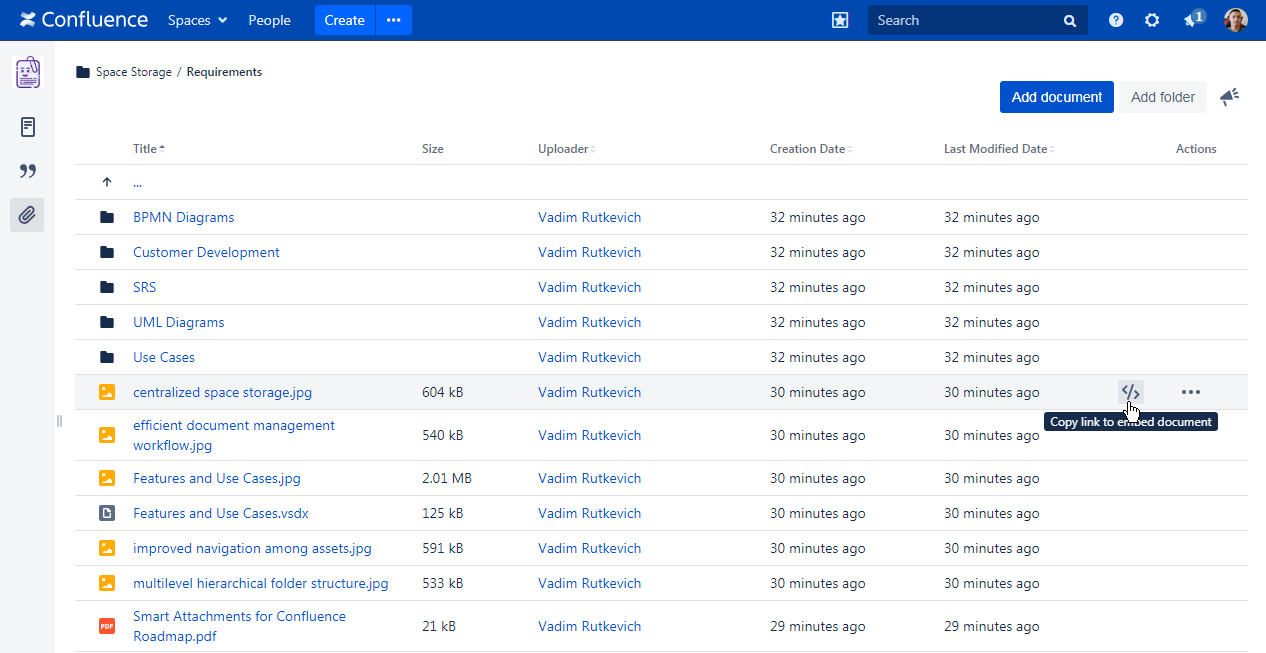Sort by Last Modified Date column
This screenshot has width=1266, height=653.
pyautogui.click(x=998, y=149)
